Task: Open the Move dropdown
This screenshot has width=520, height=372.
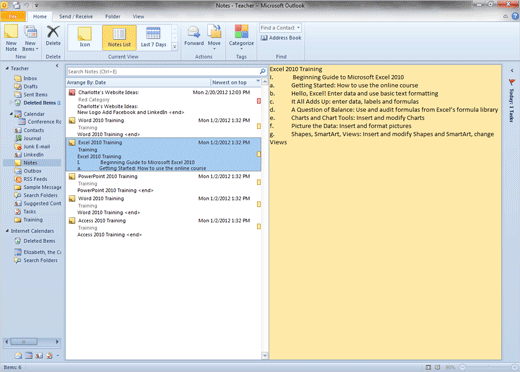Action: (214, 37)
